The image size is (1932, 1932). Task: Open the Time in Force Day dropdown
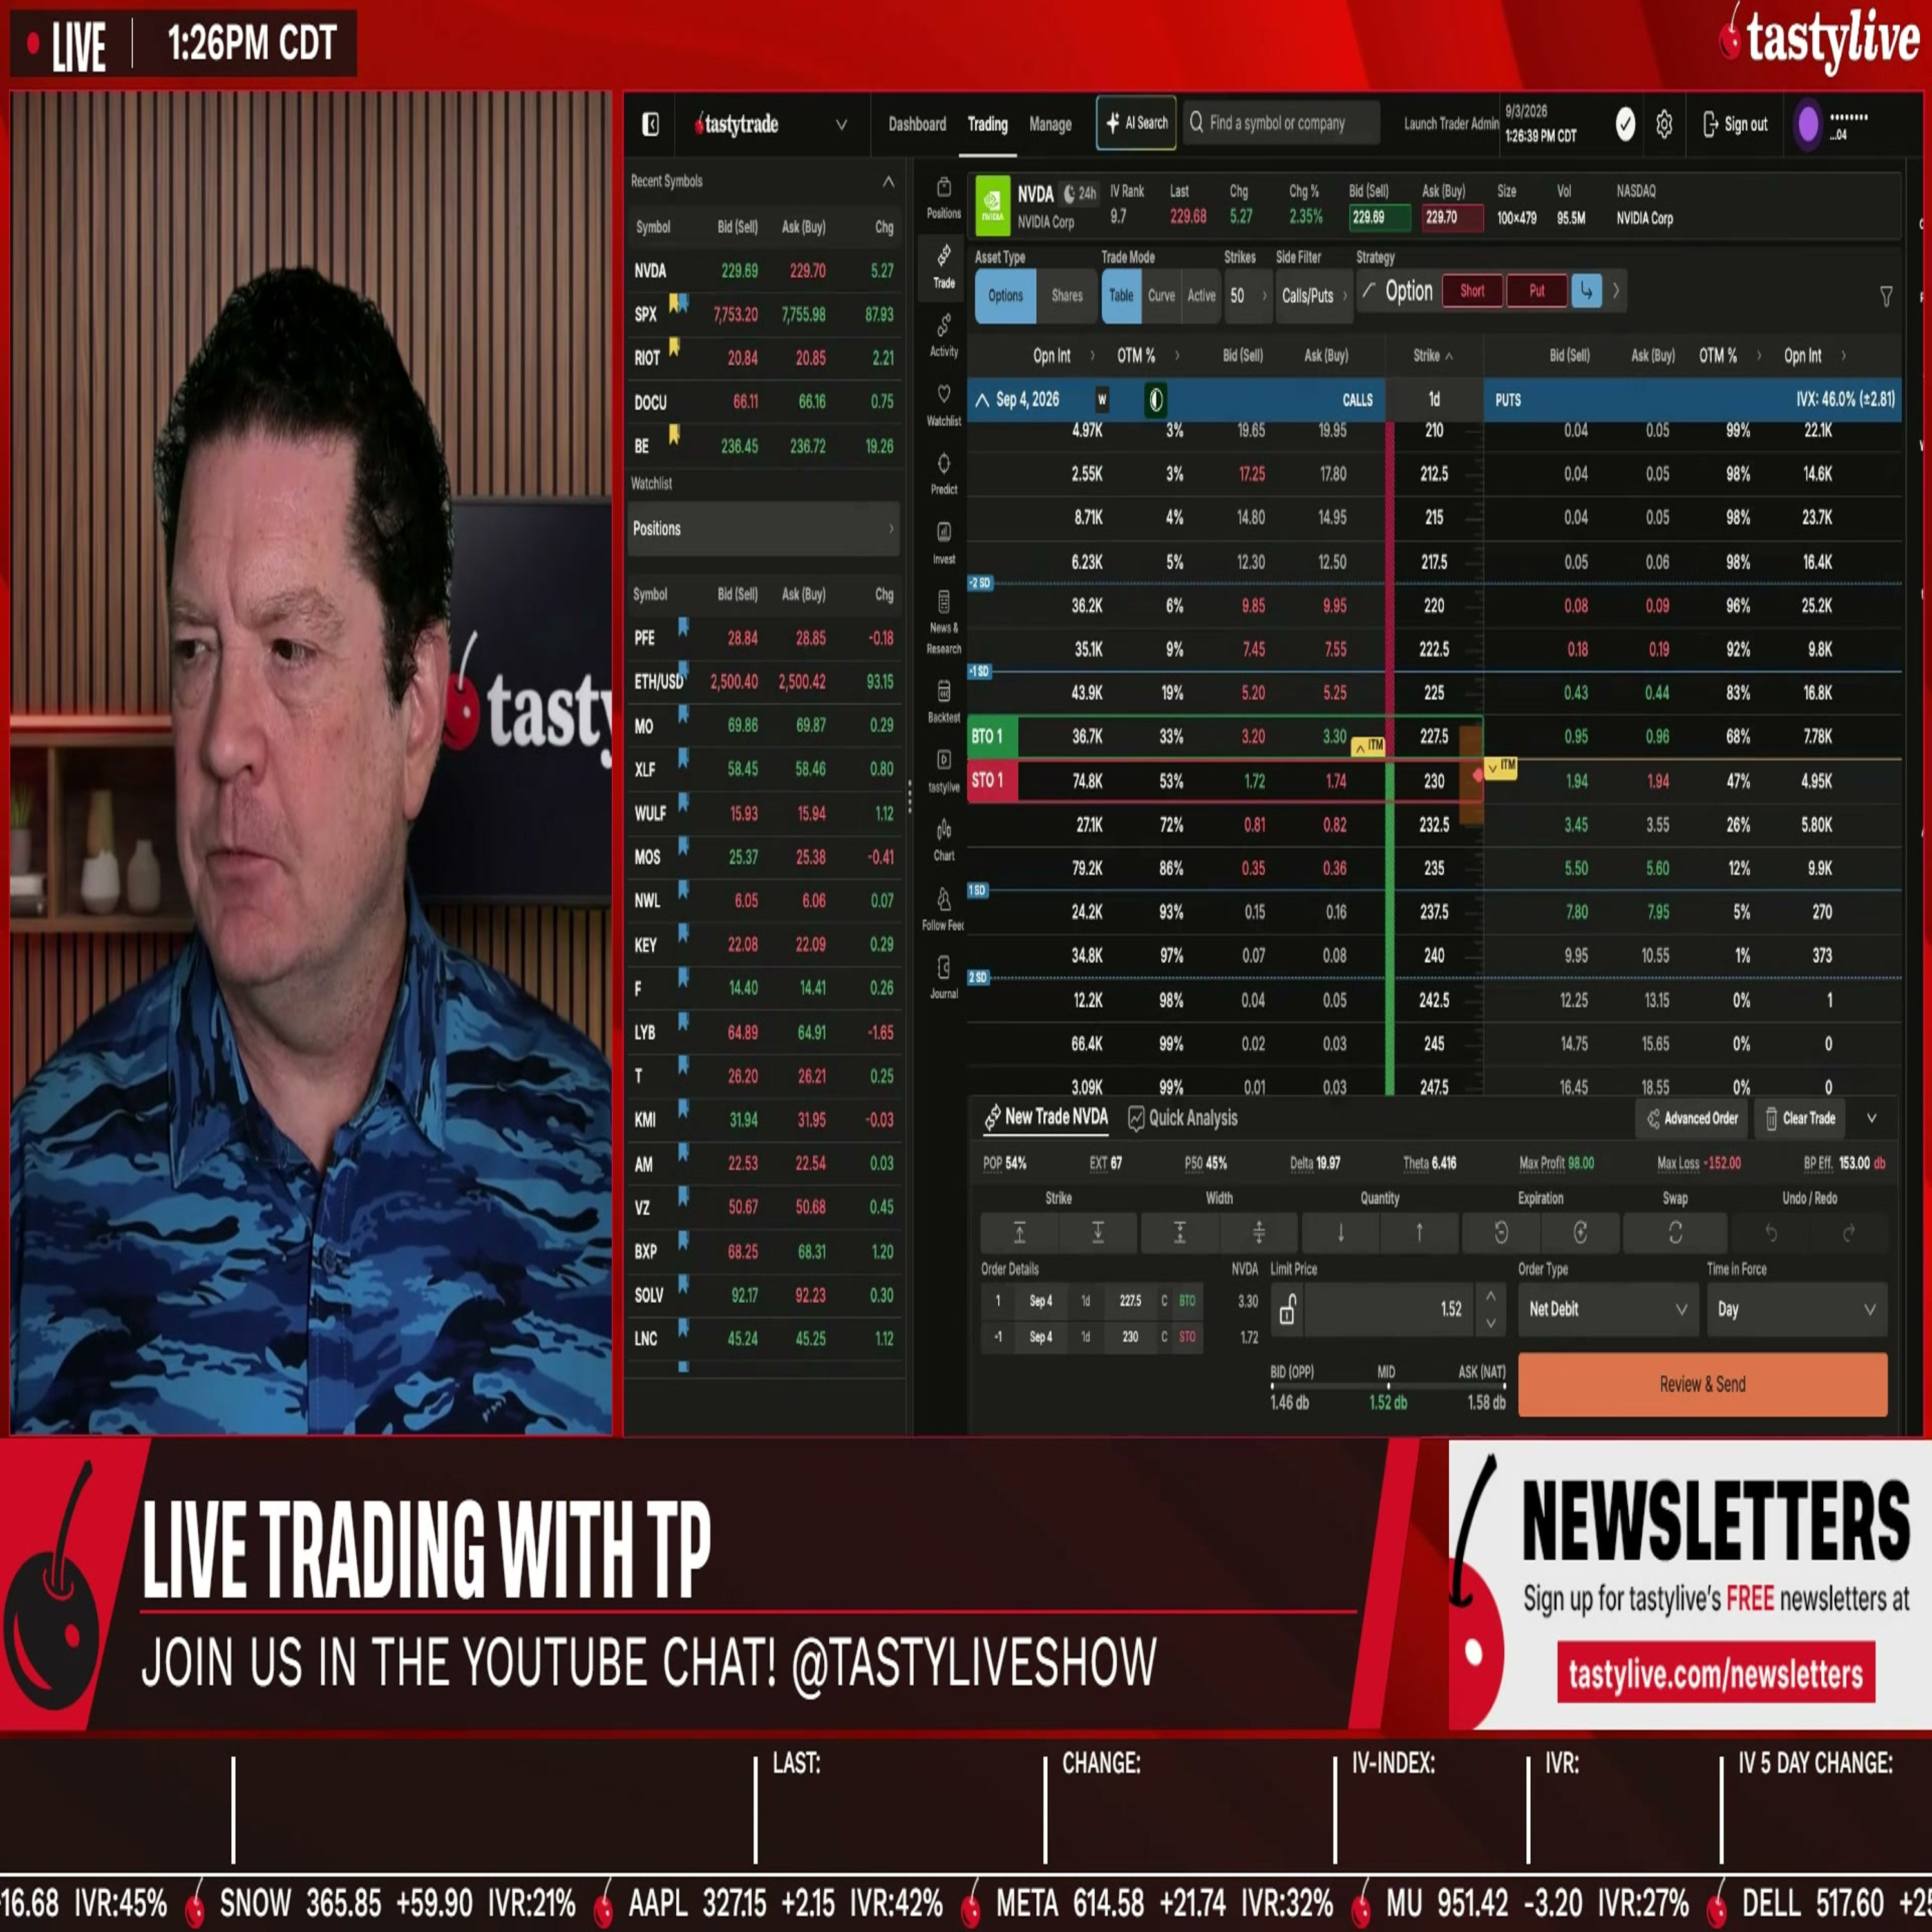click(1796, 1309)
